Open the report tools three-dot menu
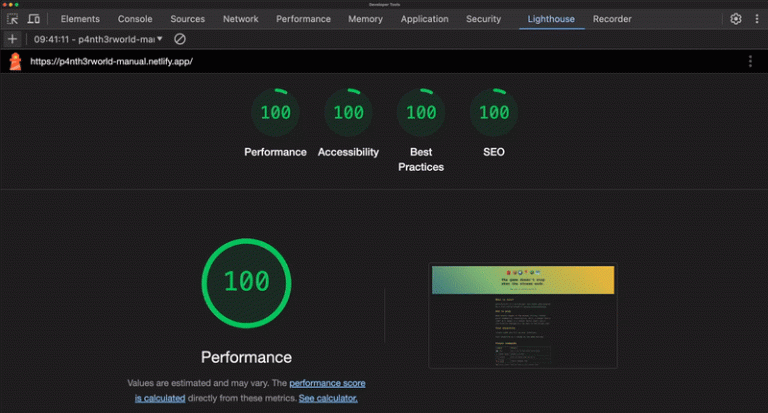Screen dimensions: 768x413 pyautogui.click(x=750, y=62)
